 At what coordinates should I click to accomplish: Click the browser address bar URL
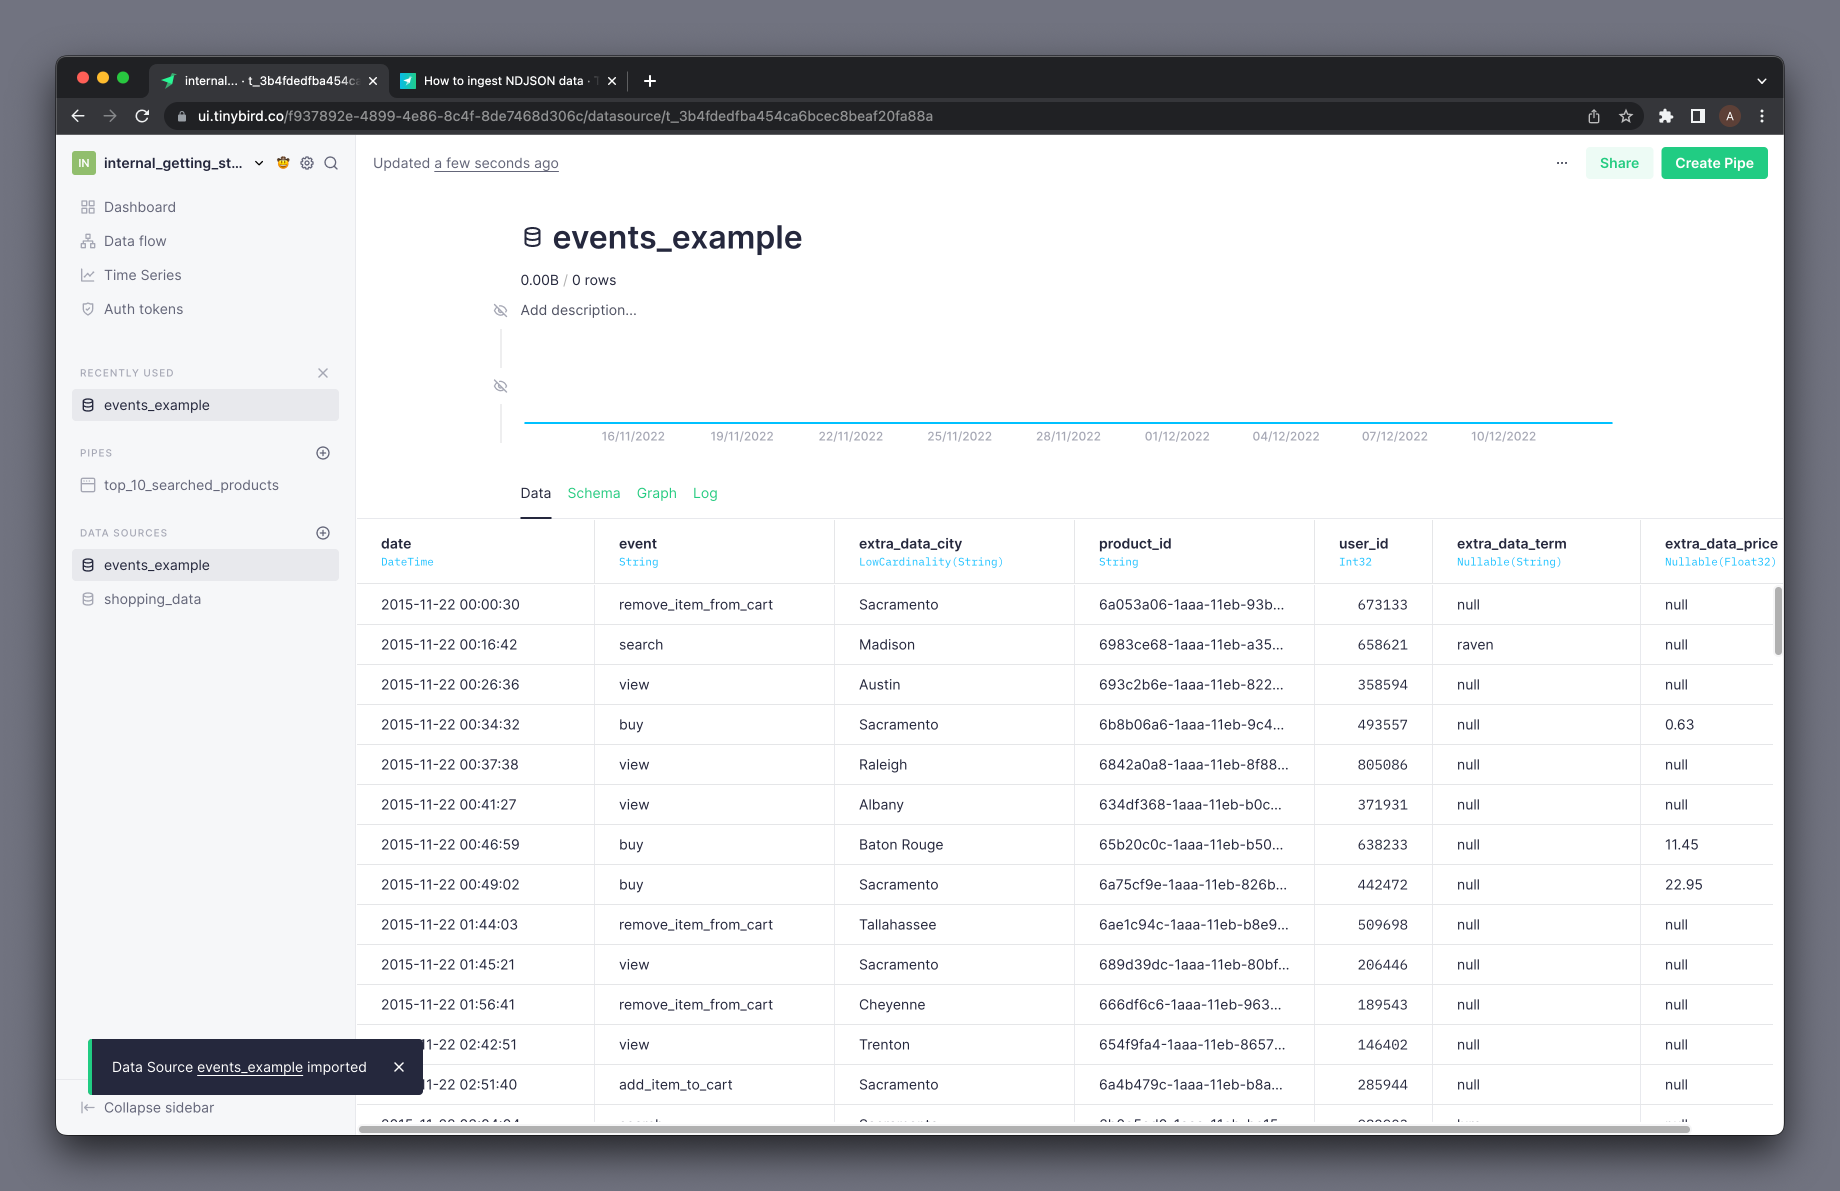(565, 116)
